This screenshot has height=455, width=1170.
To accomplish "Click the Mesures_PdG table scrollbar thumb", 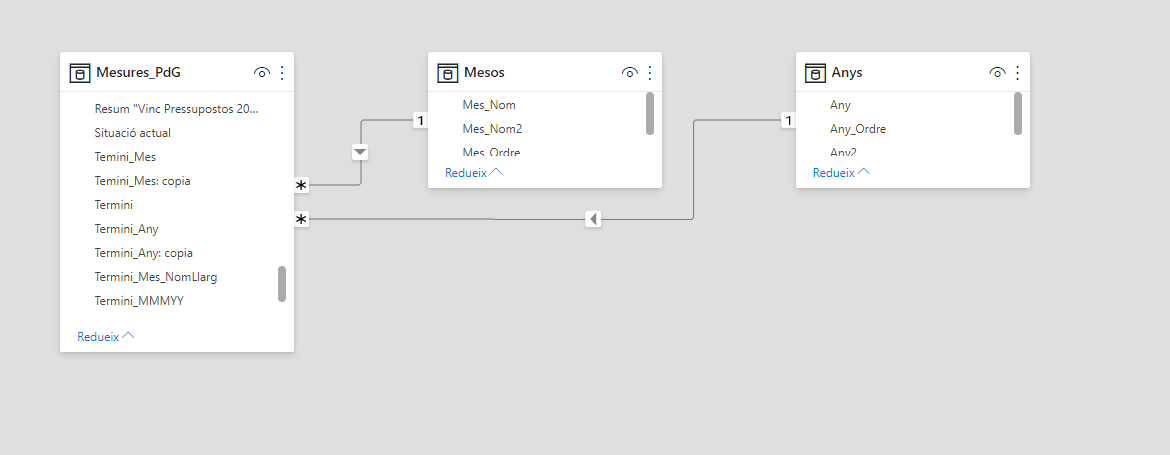I will click(x=282, y=283).
